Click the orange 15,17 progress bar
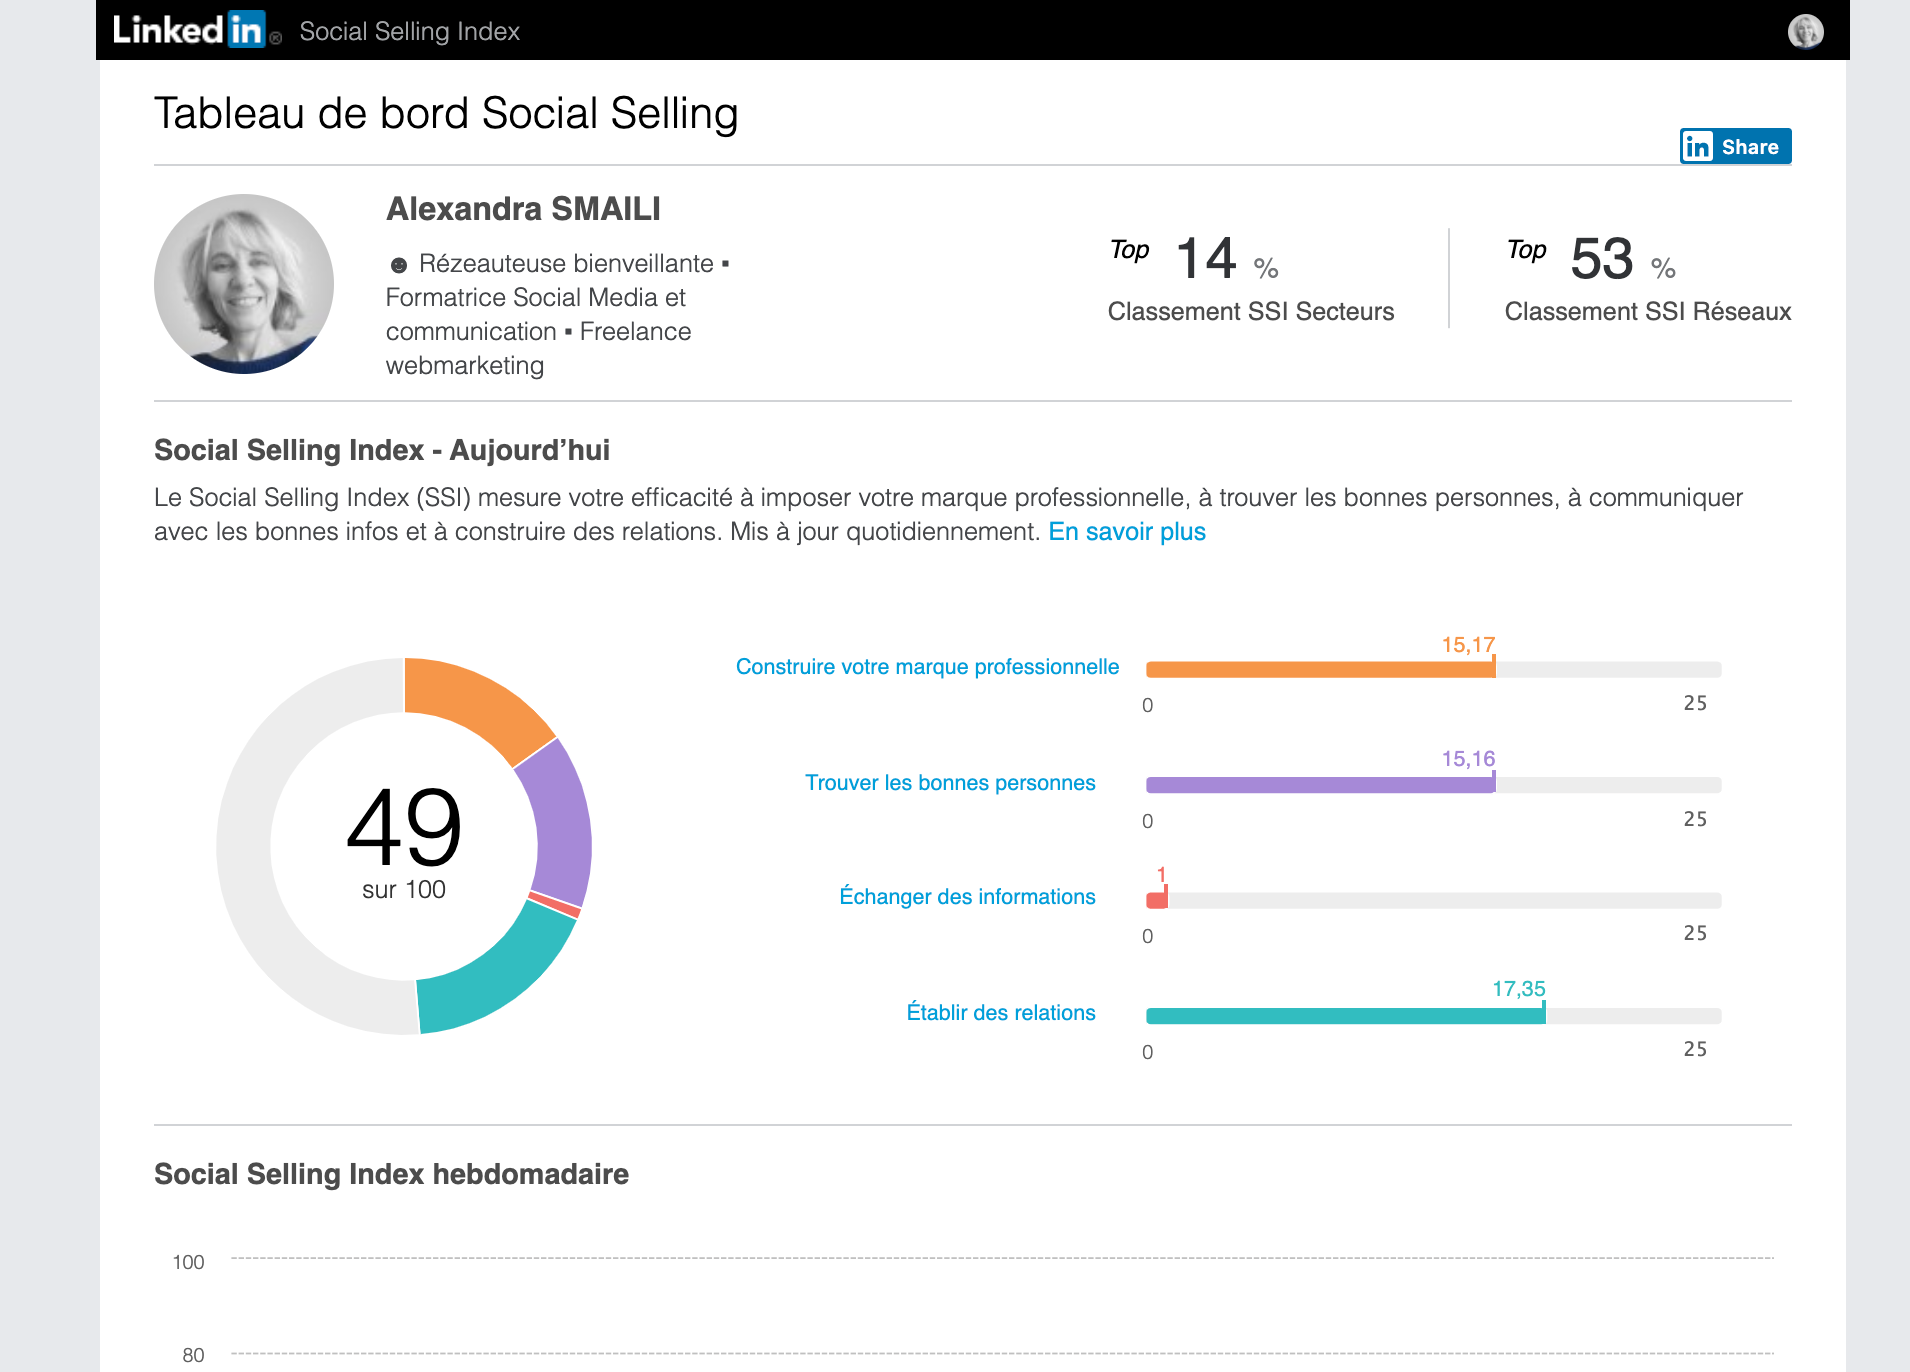 [x=1320, y=670]
